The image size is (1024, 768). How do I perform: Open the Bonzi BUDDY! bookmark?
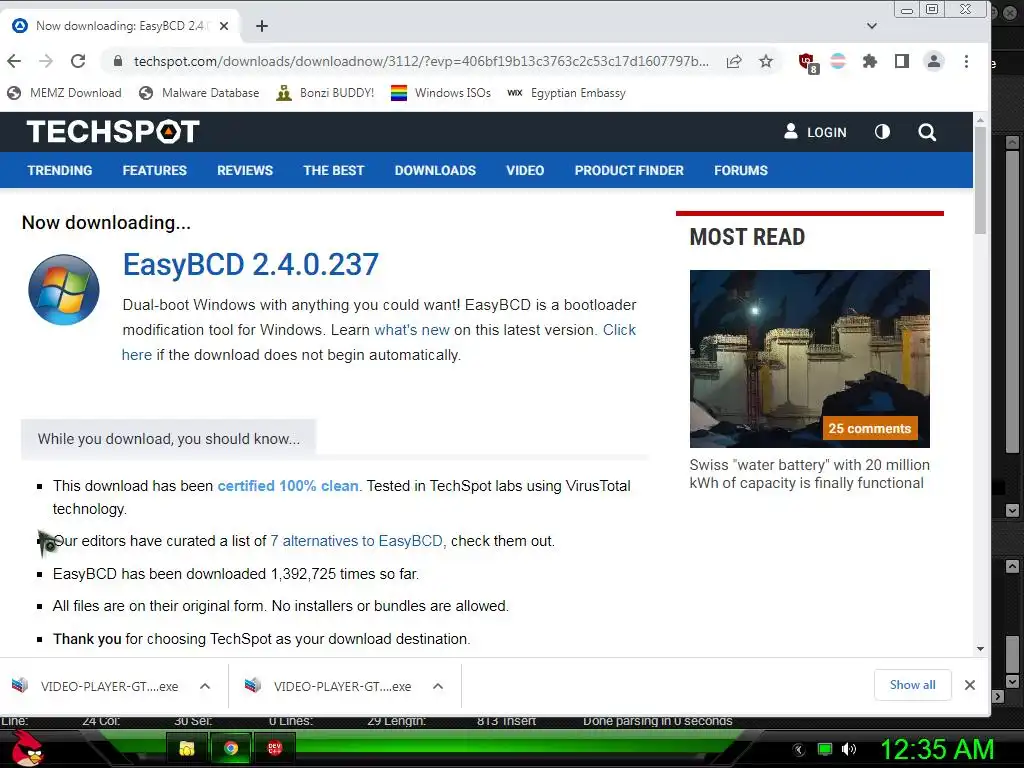[x=325, y=93]
